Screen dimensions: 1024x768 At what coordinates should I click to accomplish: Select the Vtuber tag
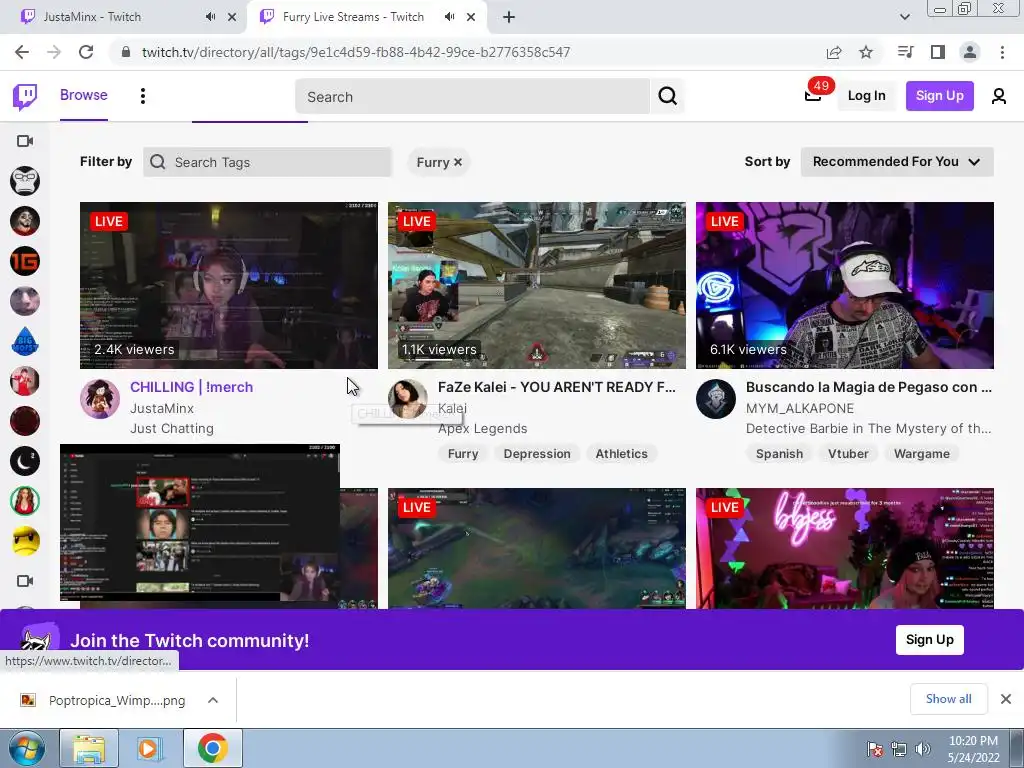tap(848, 454)
